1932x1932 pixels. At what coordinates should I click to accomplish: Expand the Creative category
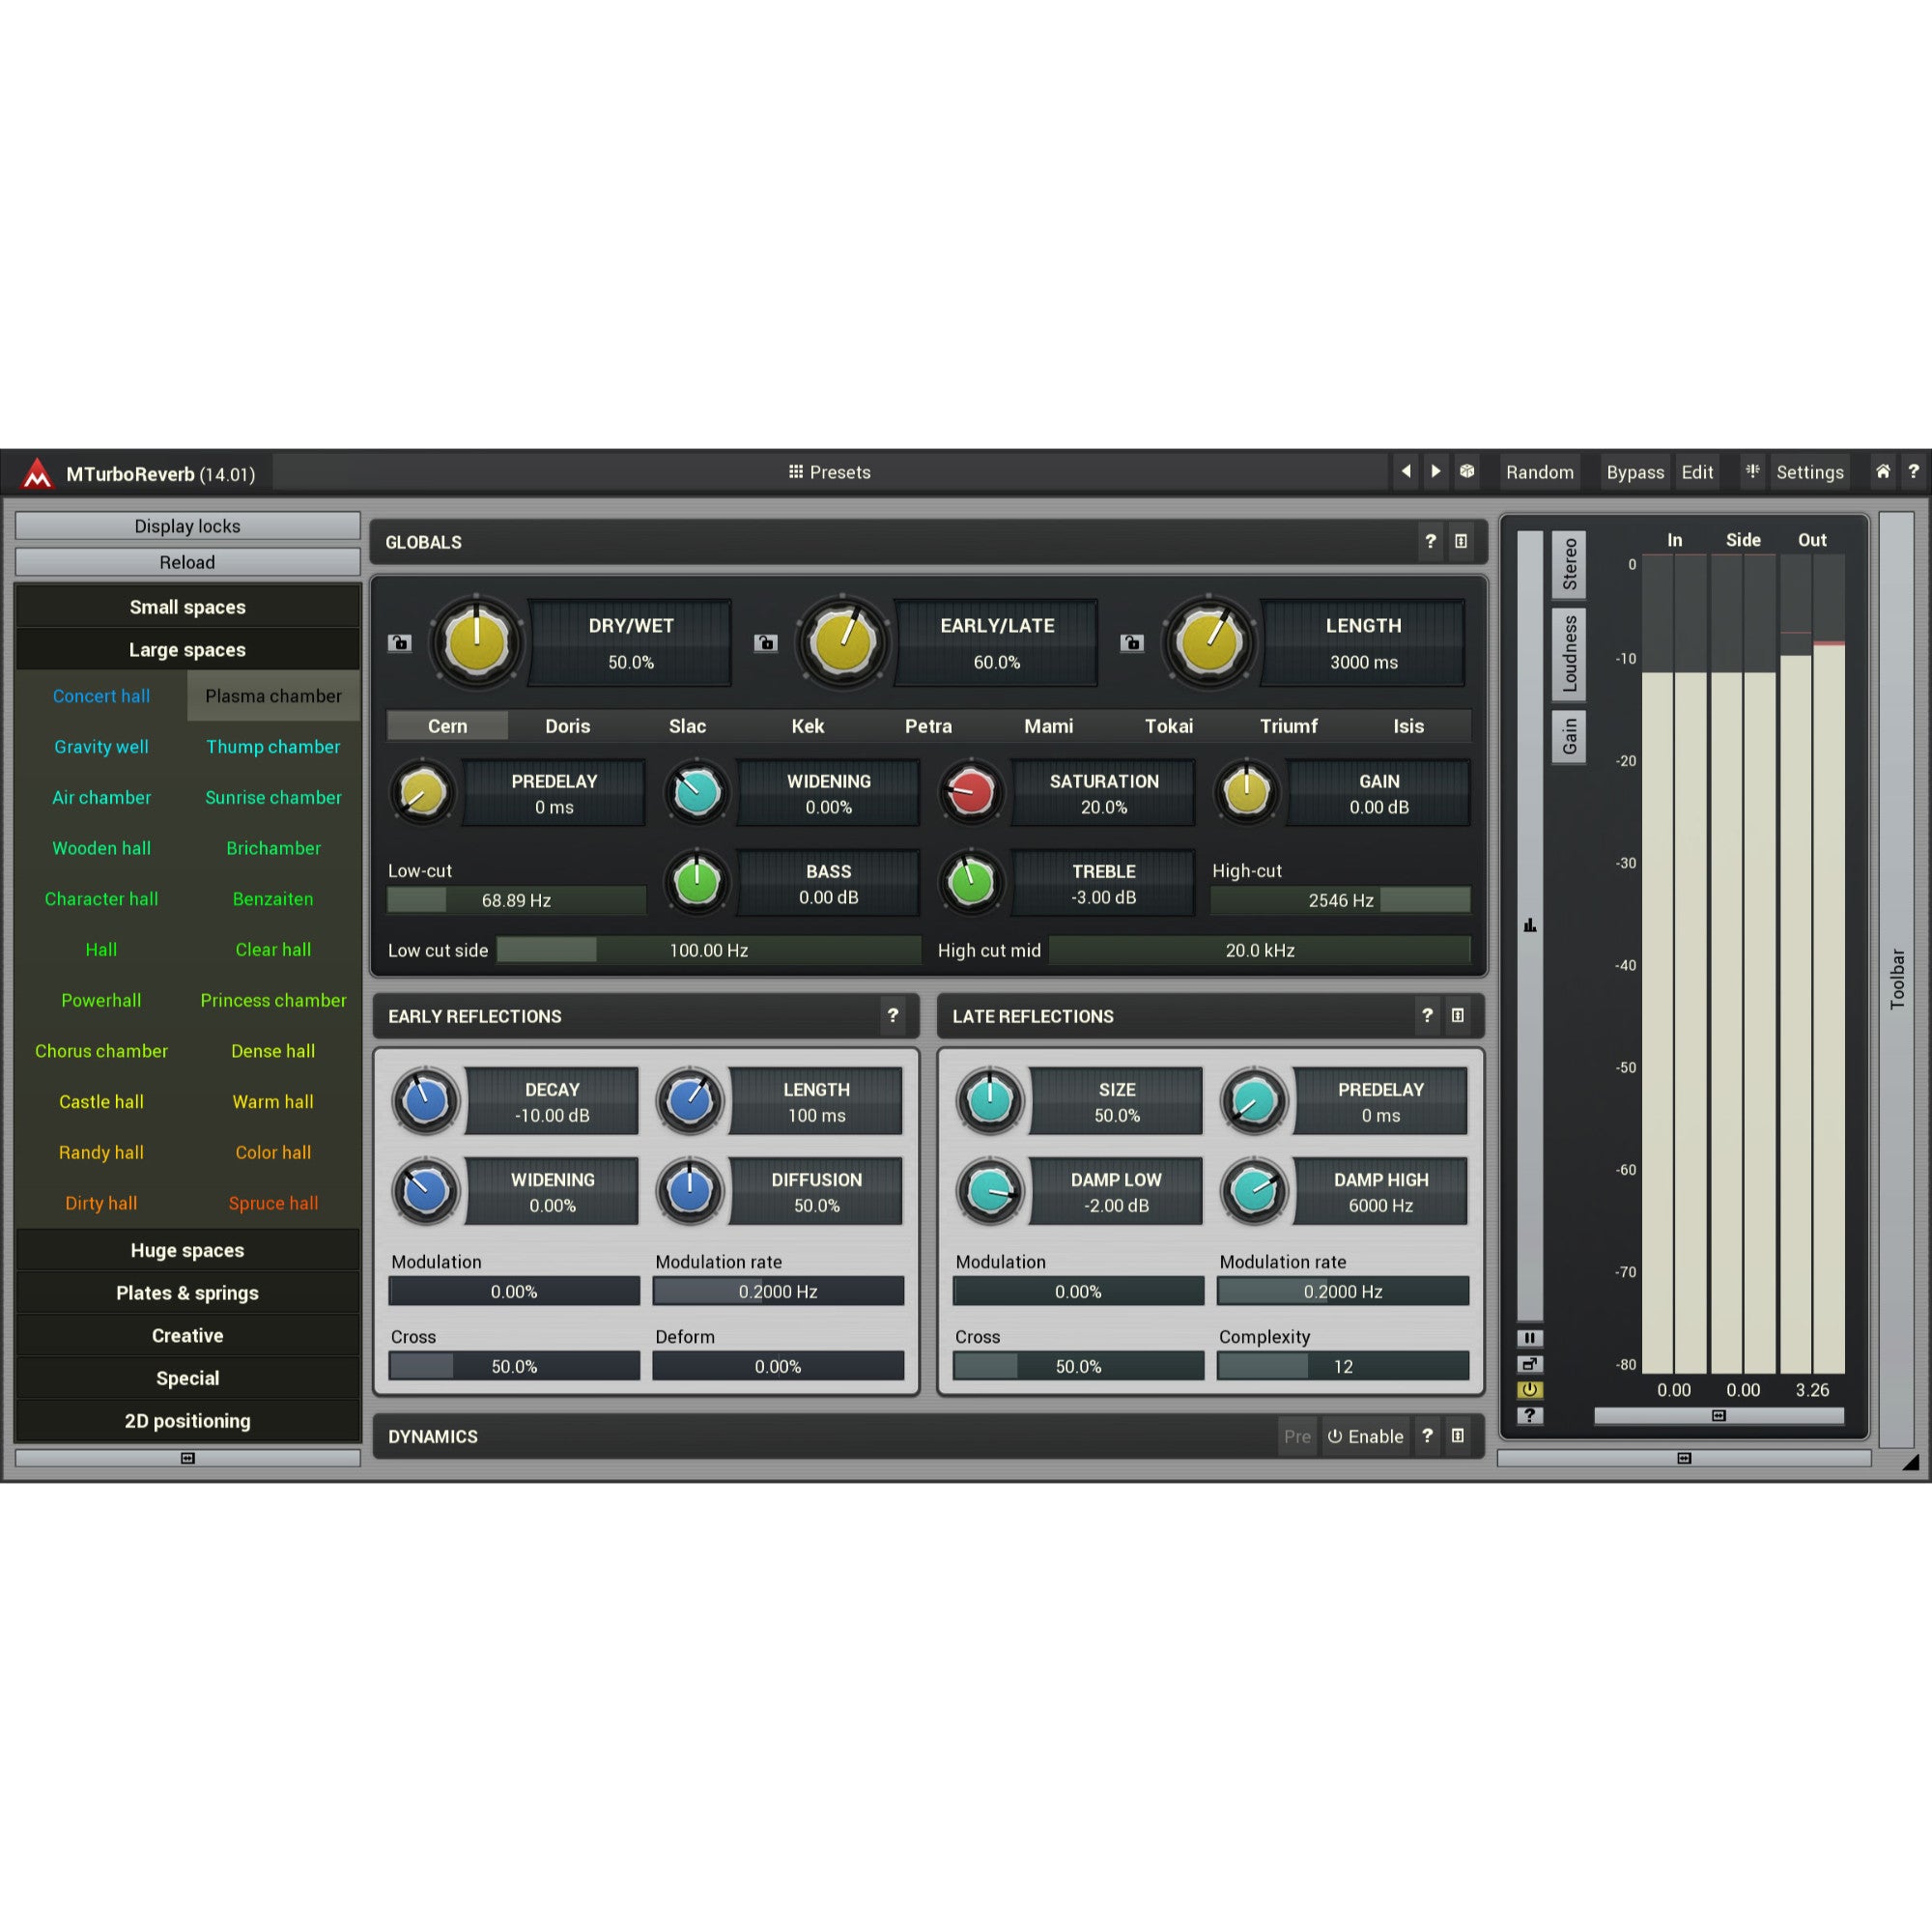[187, 1336]
